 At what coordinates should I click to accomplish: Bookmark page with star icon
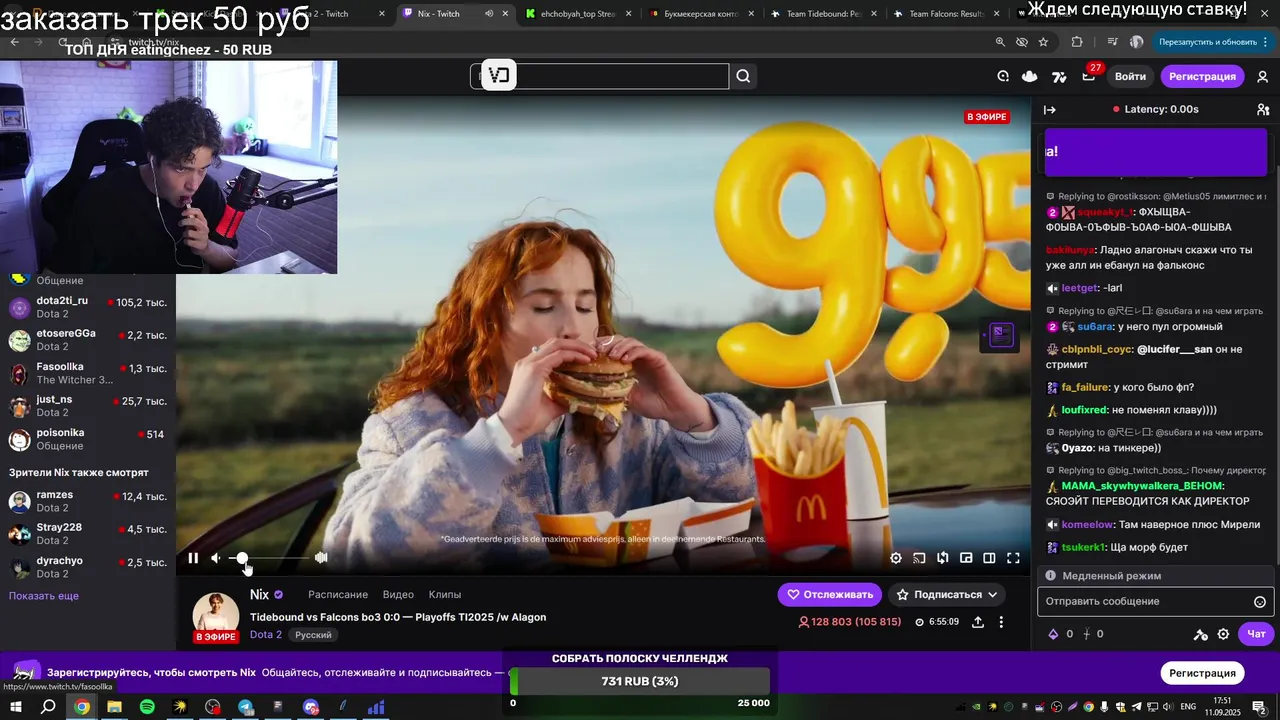[1043, 42]
